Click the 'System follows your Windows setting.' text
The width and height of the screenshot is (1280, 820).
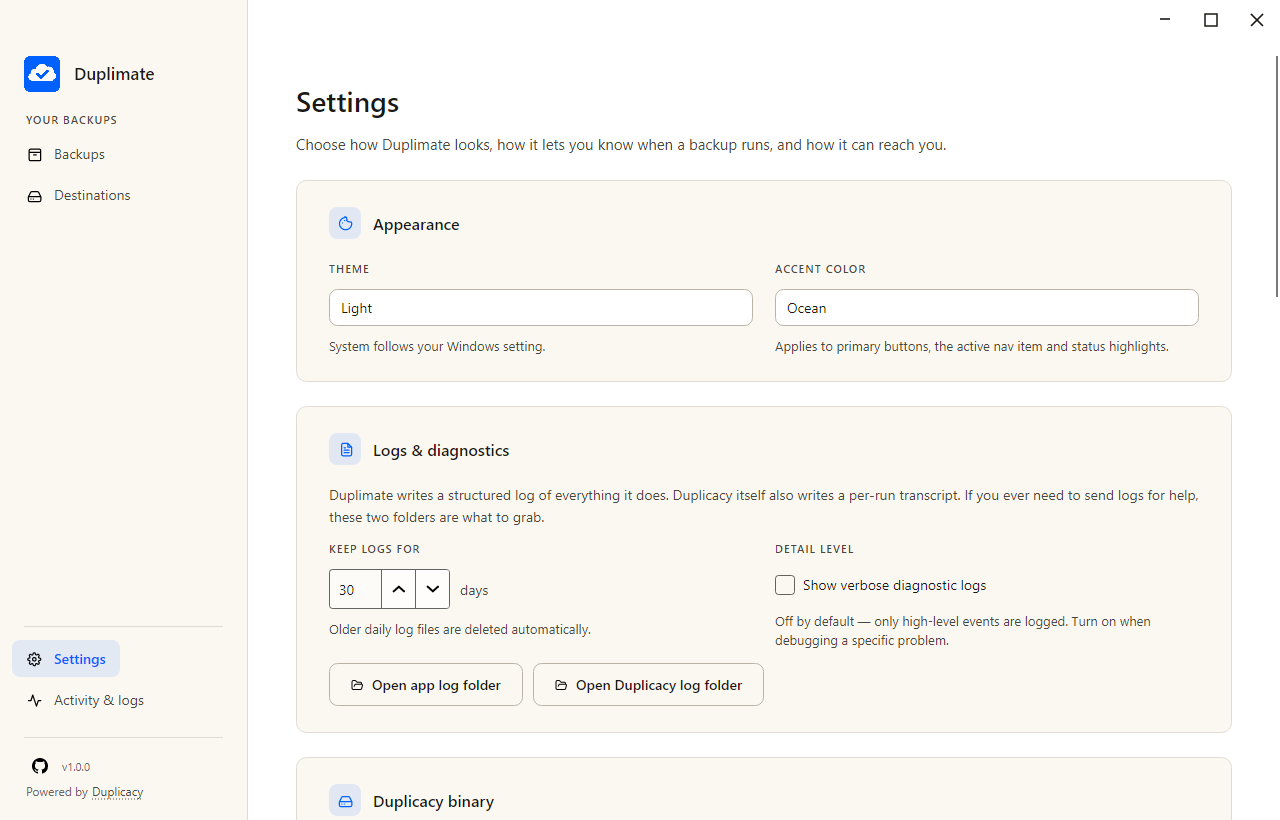(437, 347)
